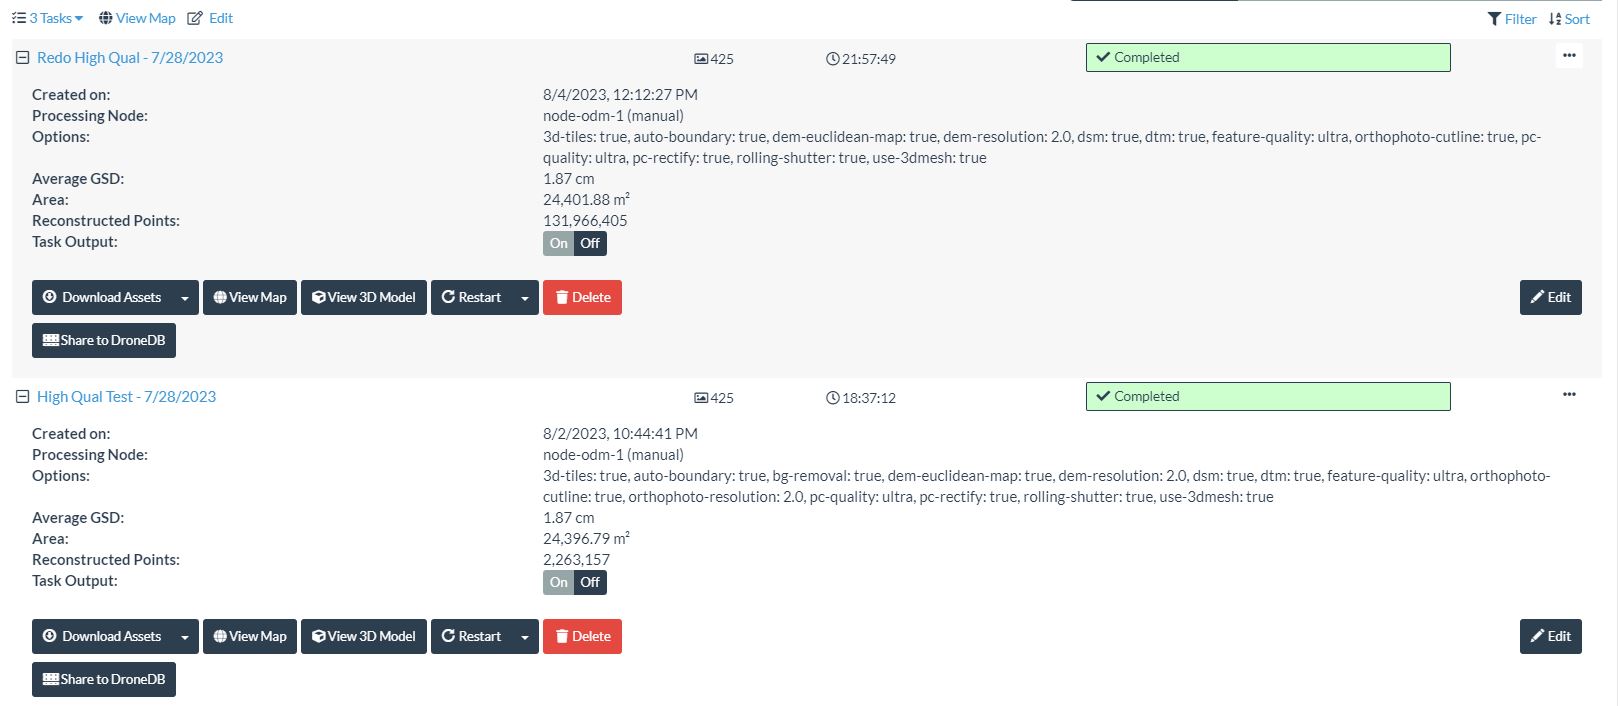Viewport: 1620px width, 706px height.
Task: Click the project Edit link at top
Action: (x=210, y=18)
